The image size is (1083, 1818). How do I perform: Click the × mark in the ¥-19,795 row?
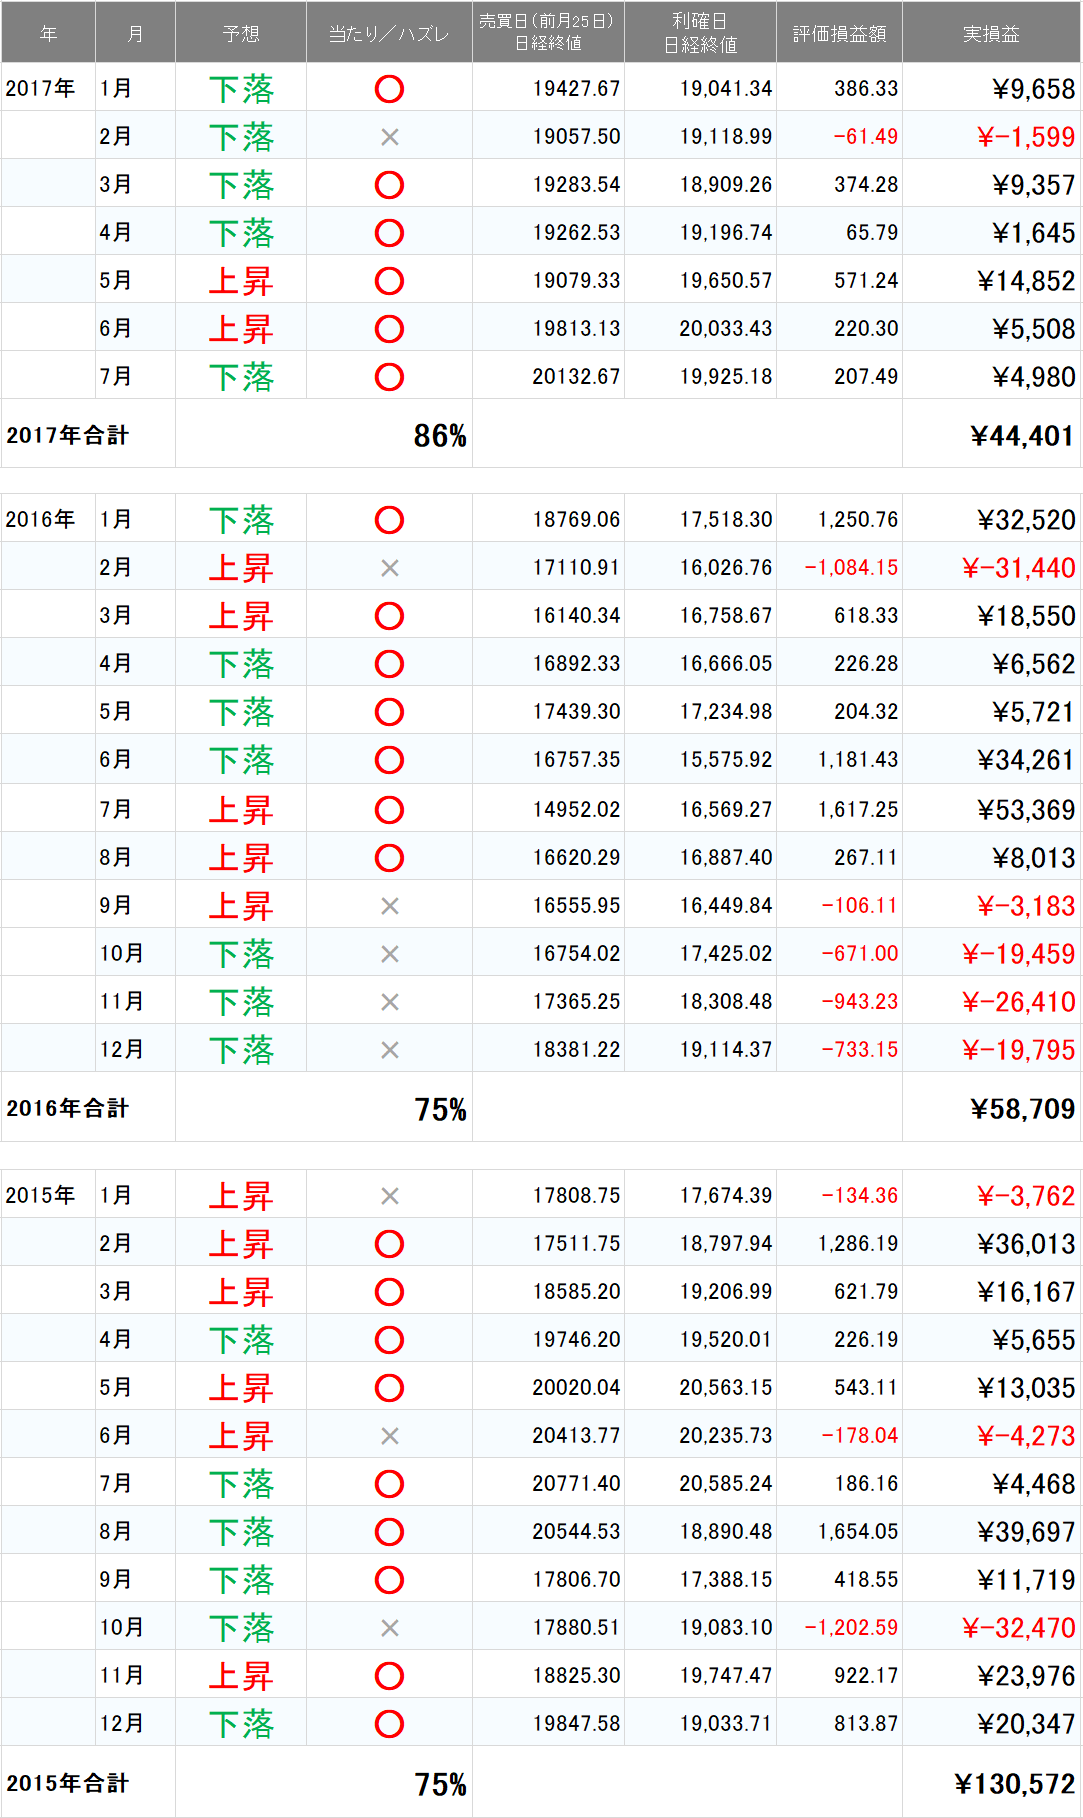390,1050
